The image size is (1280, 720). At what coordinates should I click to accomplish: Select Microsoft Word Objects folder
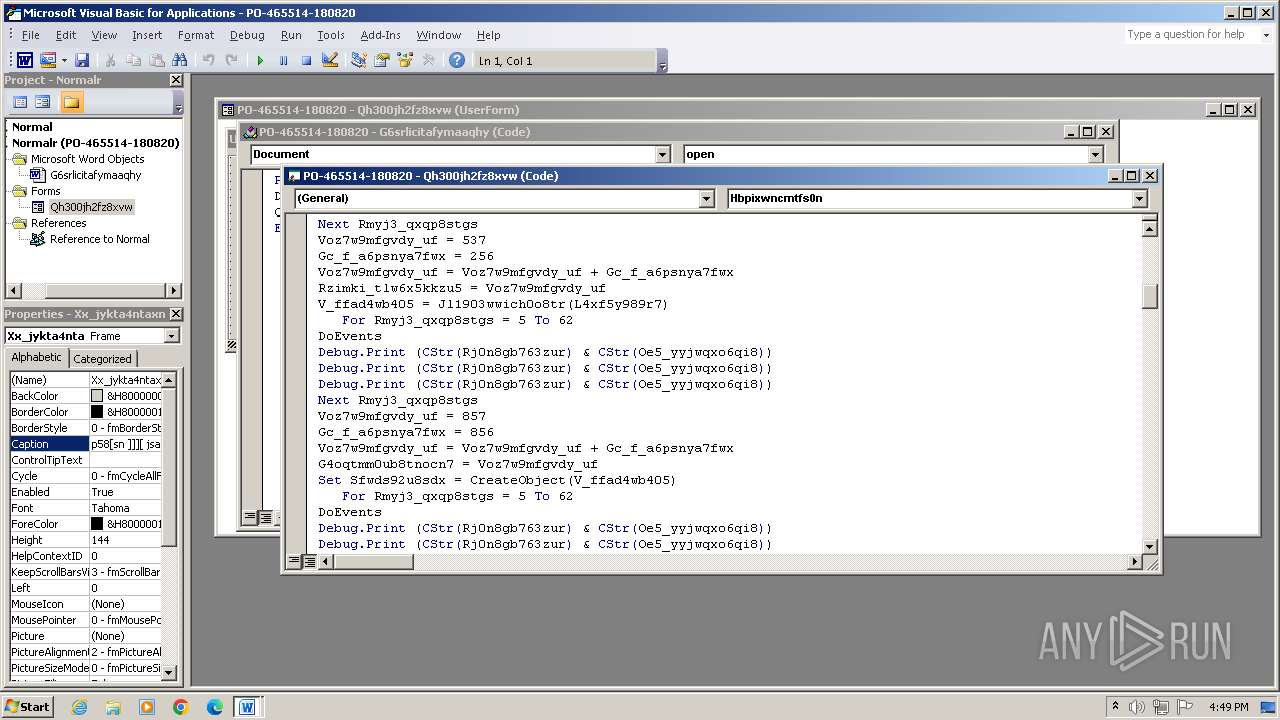pyautogui.click(x=87, y=159)
